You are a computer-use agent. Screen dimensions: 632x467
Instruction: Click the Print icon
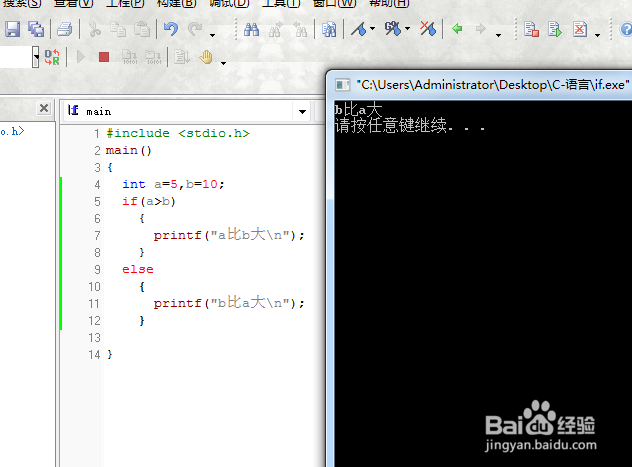[64, 29]
